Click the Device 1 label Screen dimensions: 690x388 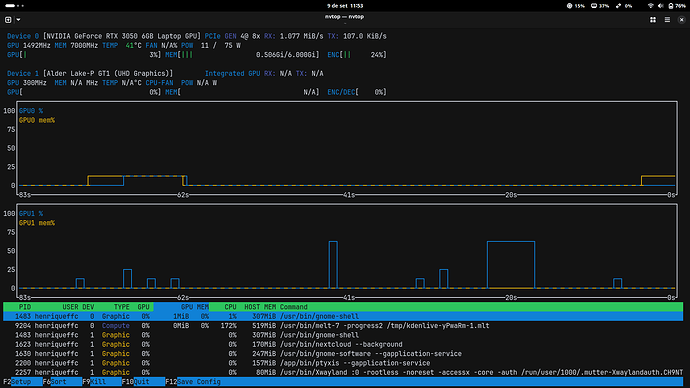point(23,74)
